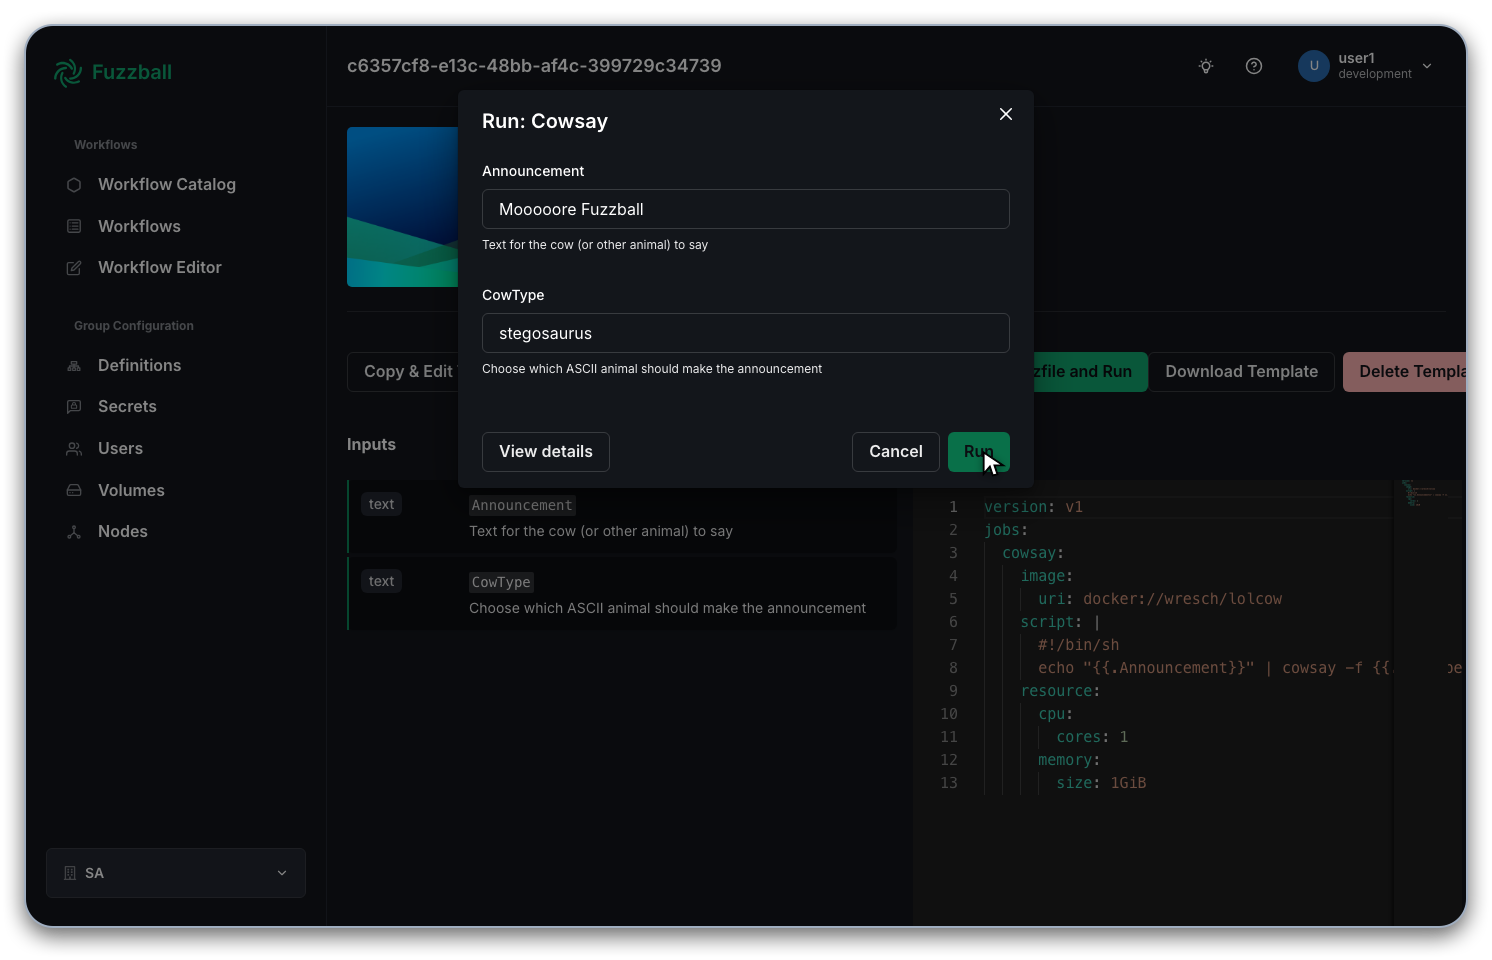Expand the user1 account dropdown chevron

pos(1427,66)
